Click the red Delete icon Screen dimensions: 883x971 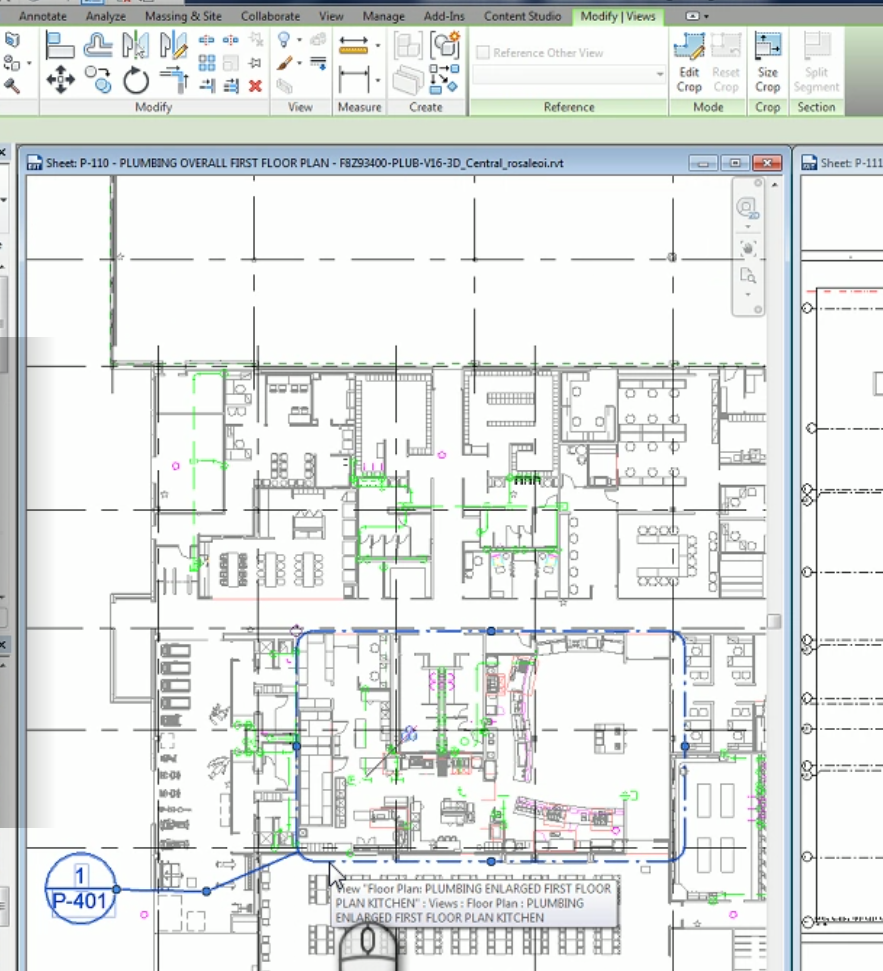click(x=255, y=85)
